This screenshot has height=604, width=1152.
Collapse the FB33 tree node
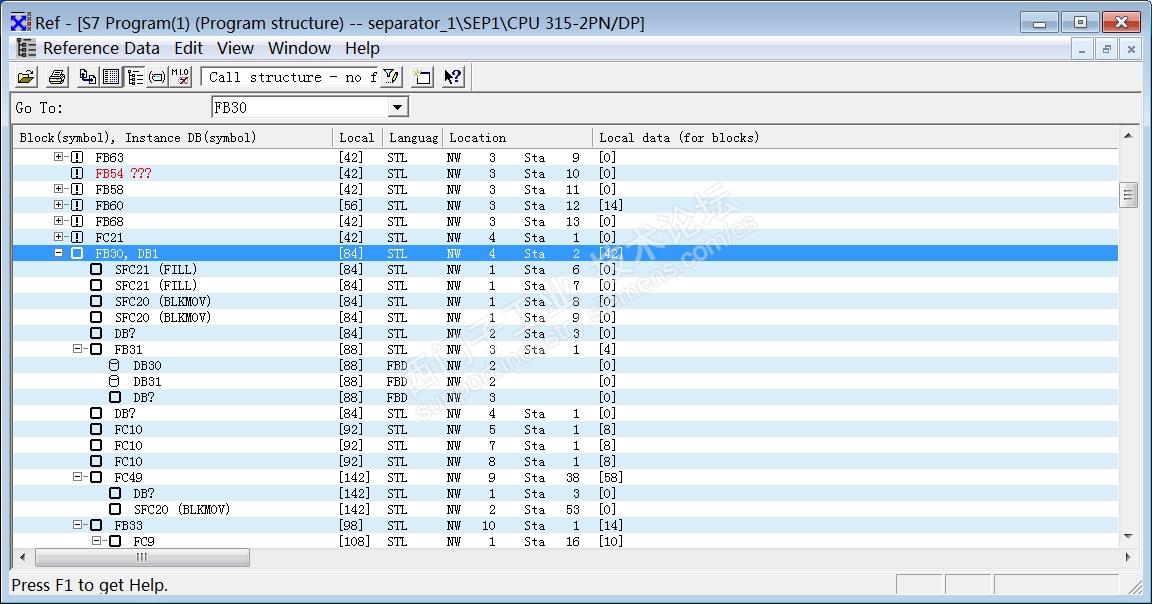click(x=77, y=525)
